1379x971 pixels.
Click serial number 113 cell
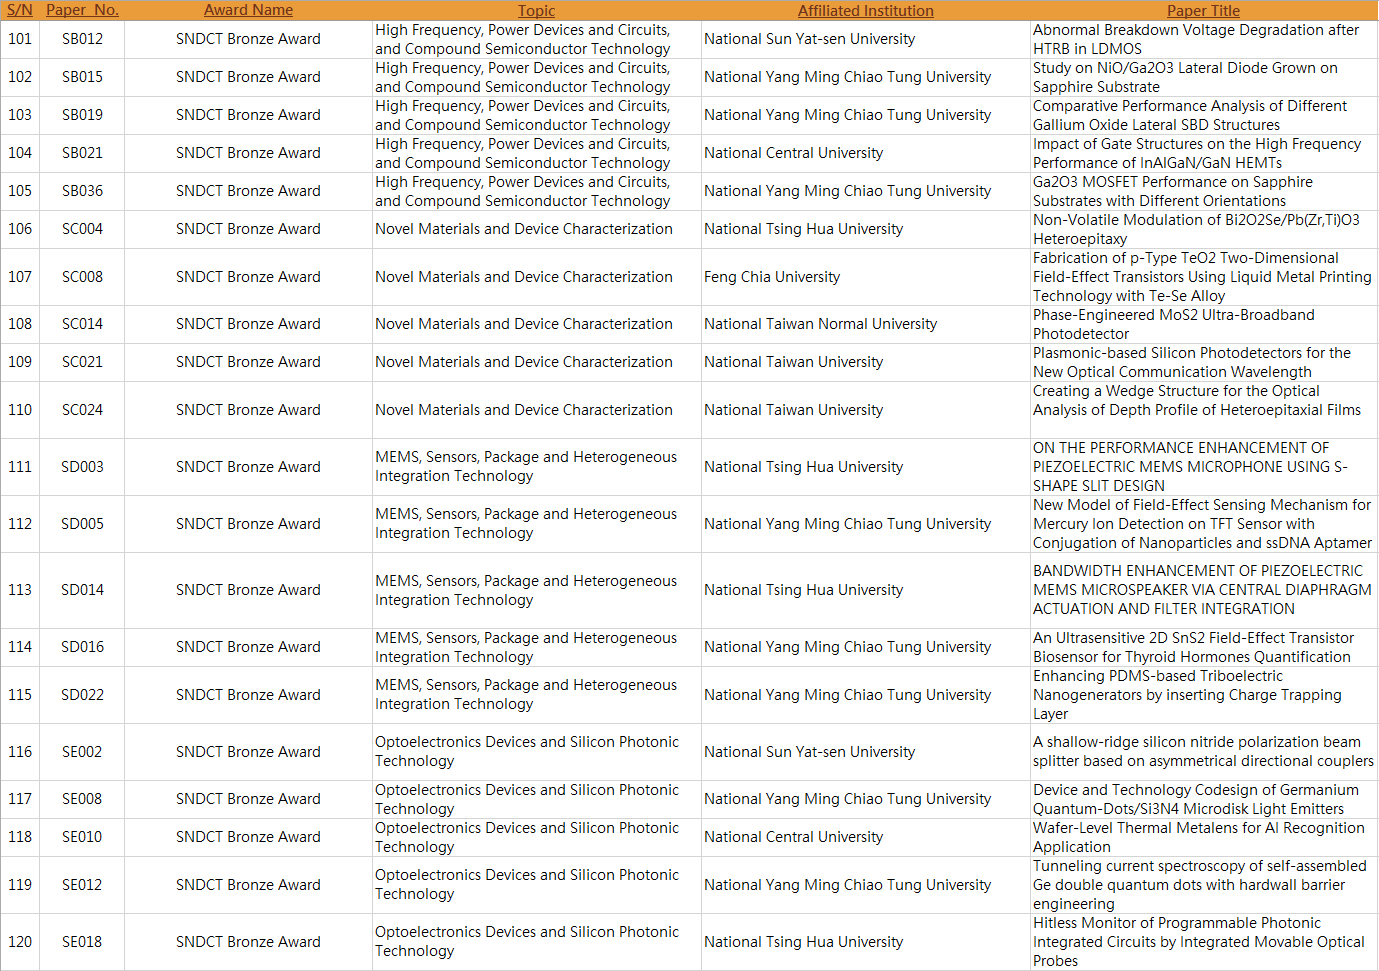20,590
